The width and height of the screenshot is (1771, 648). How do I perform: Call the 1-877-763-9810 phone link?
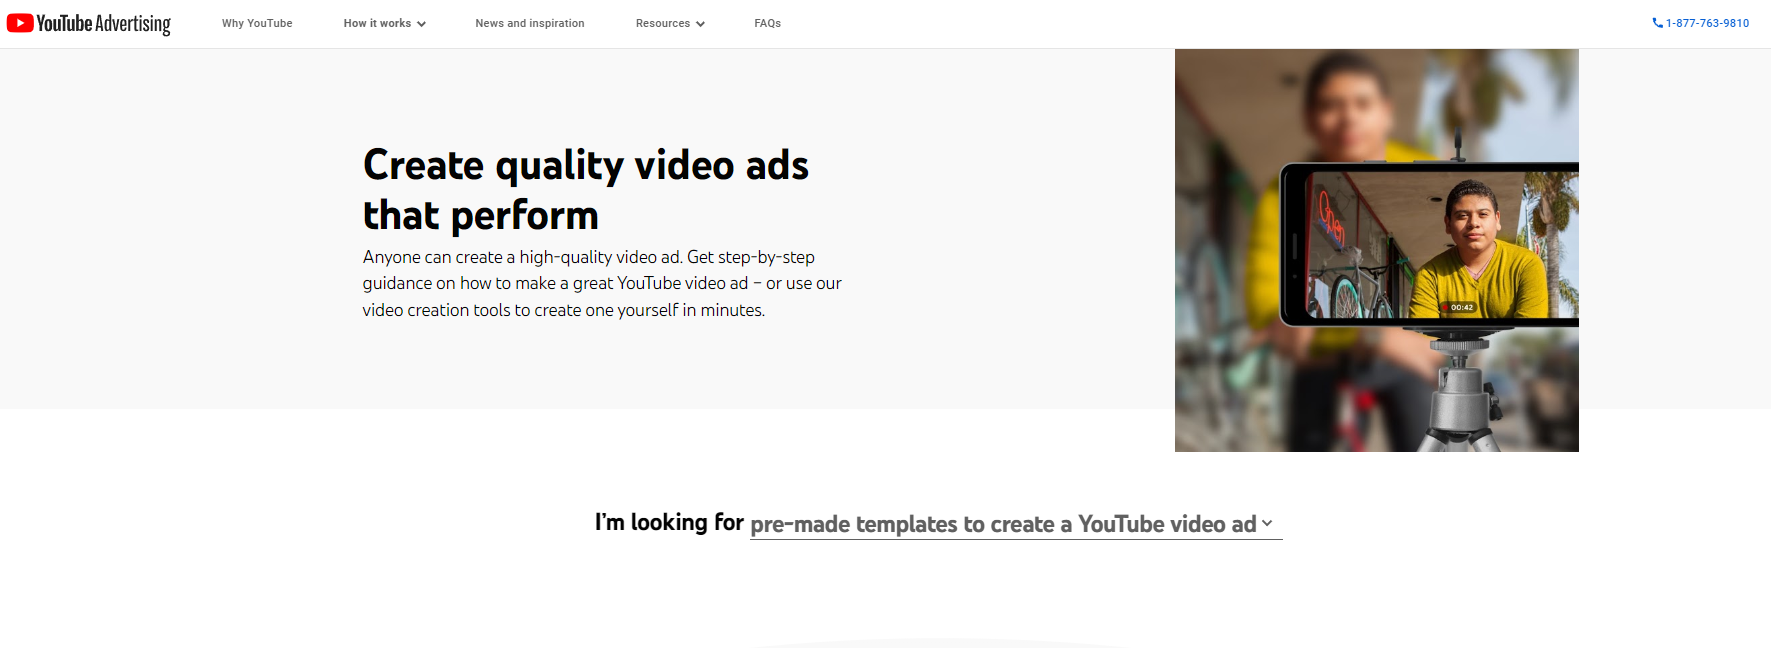(x=1700, y=23)
